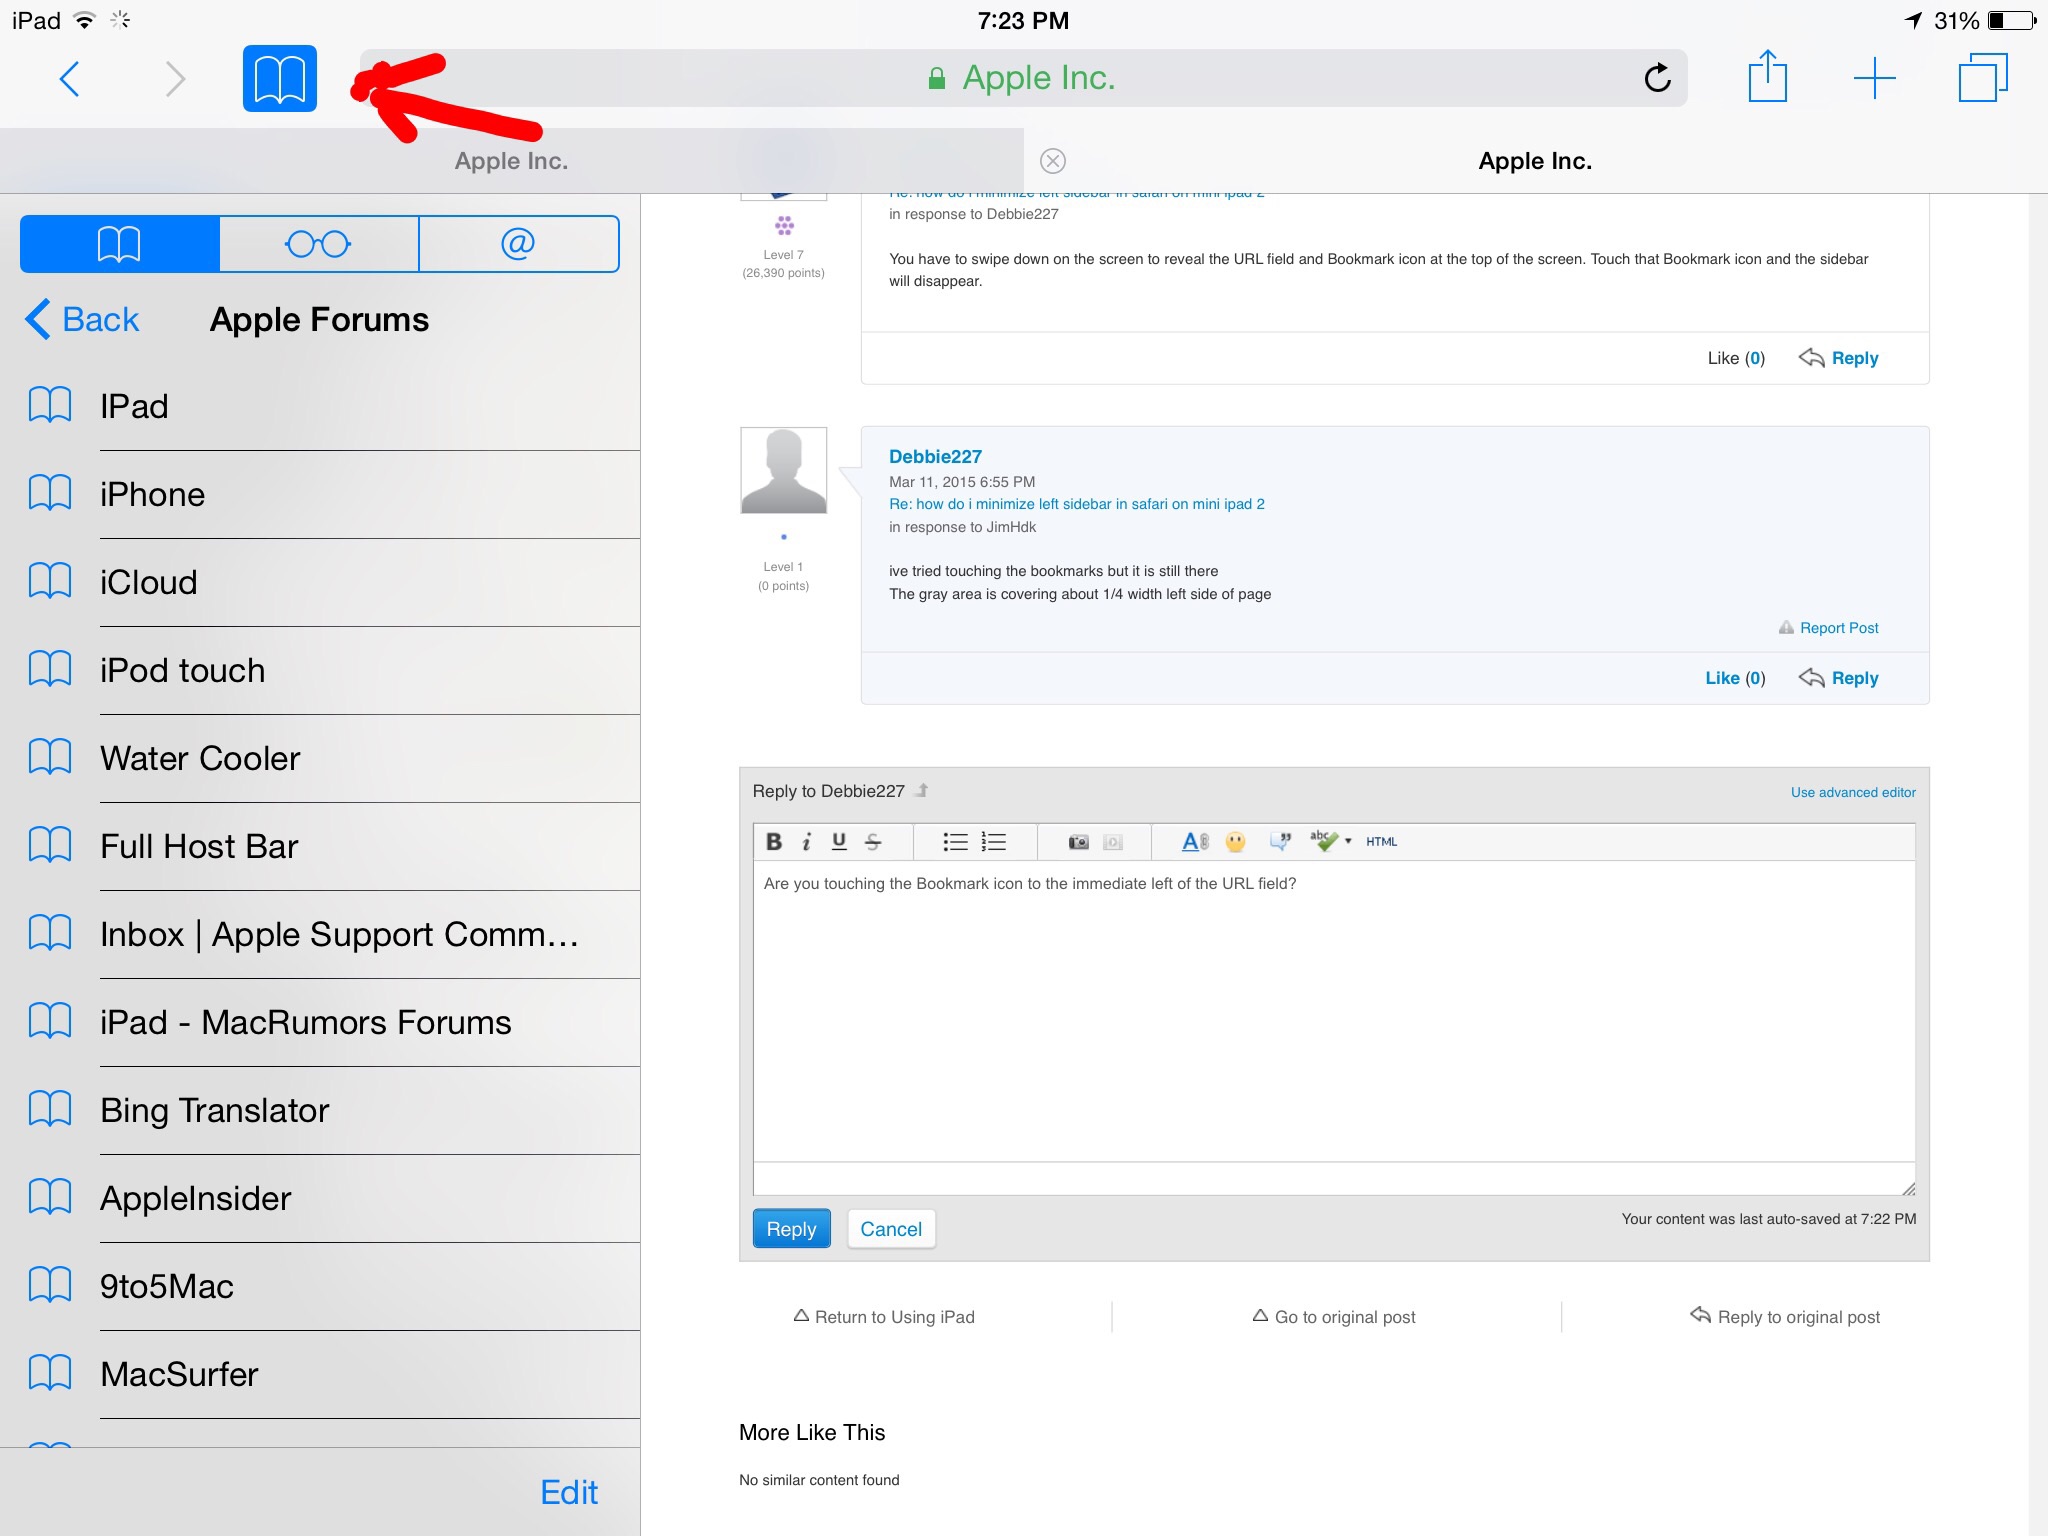
Task: Open the Water Cooler bookmark
Action: click(200, 758)
